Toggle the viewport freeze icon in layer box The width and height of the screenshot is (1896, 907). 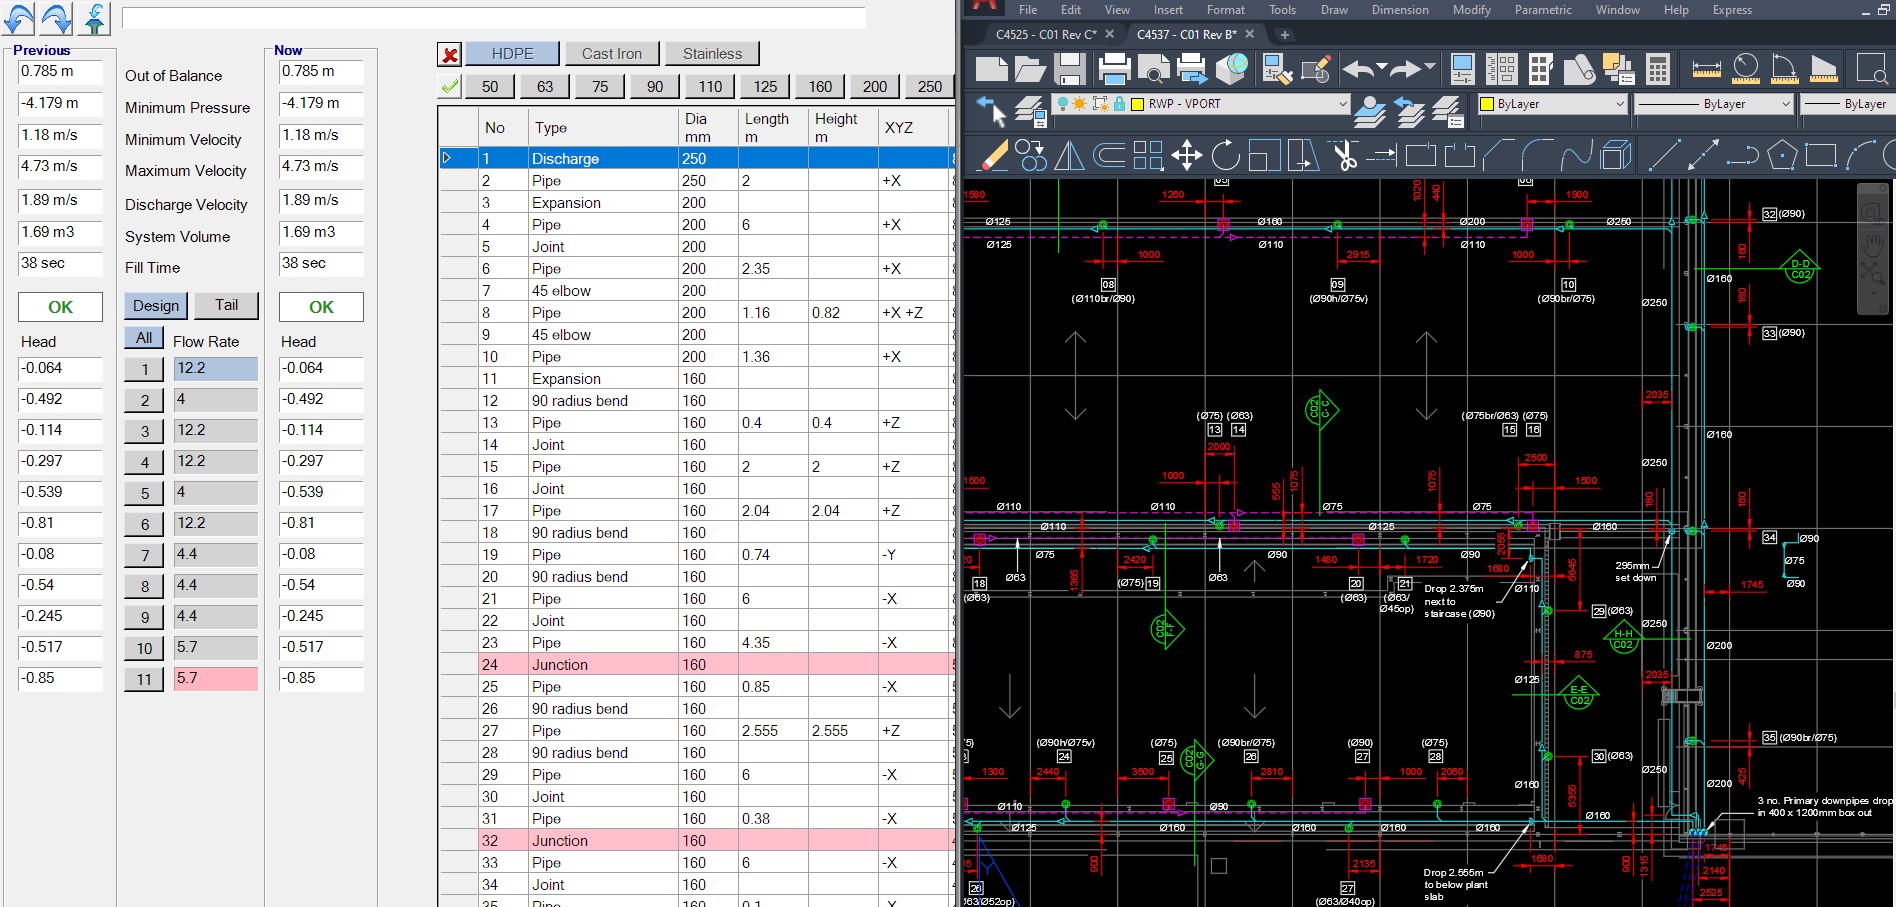point(1100,104)
